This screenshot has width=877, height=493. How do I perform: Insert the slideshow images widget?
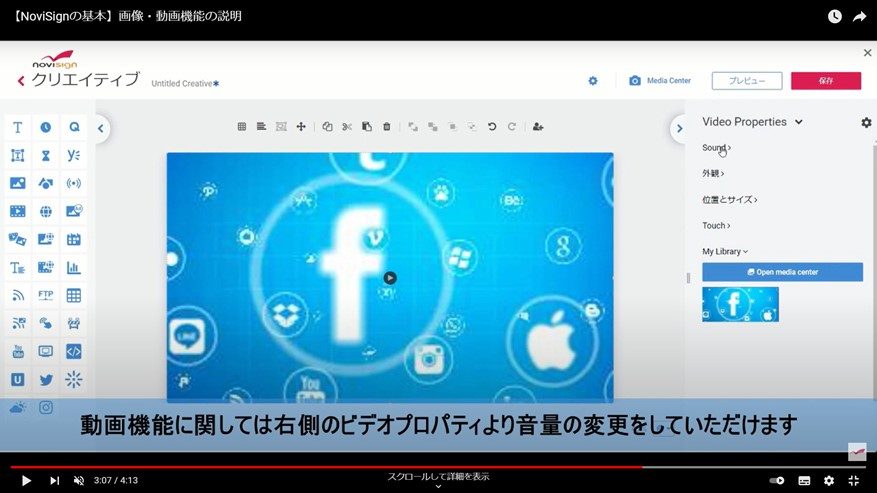coord(17,240)
